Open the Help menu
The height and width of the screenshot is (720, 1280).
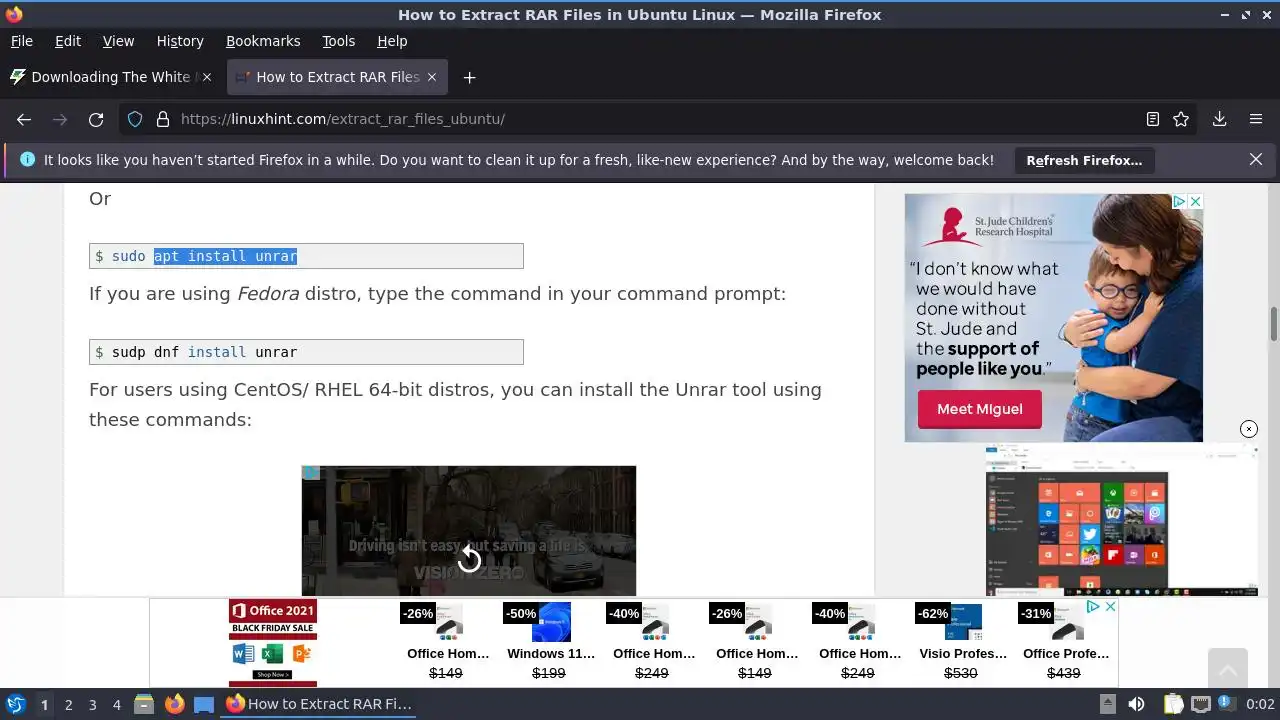(x=392, y=41)
